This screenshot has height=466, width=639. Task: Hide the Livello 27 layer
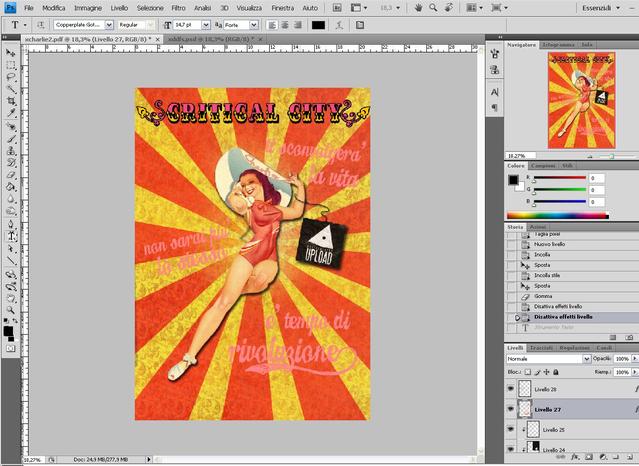[511, 409]
